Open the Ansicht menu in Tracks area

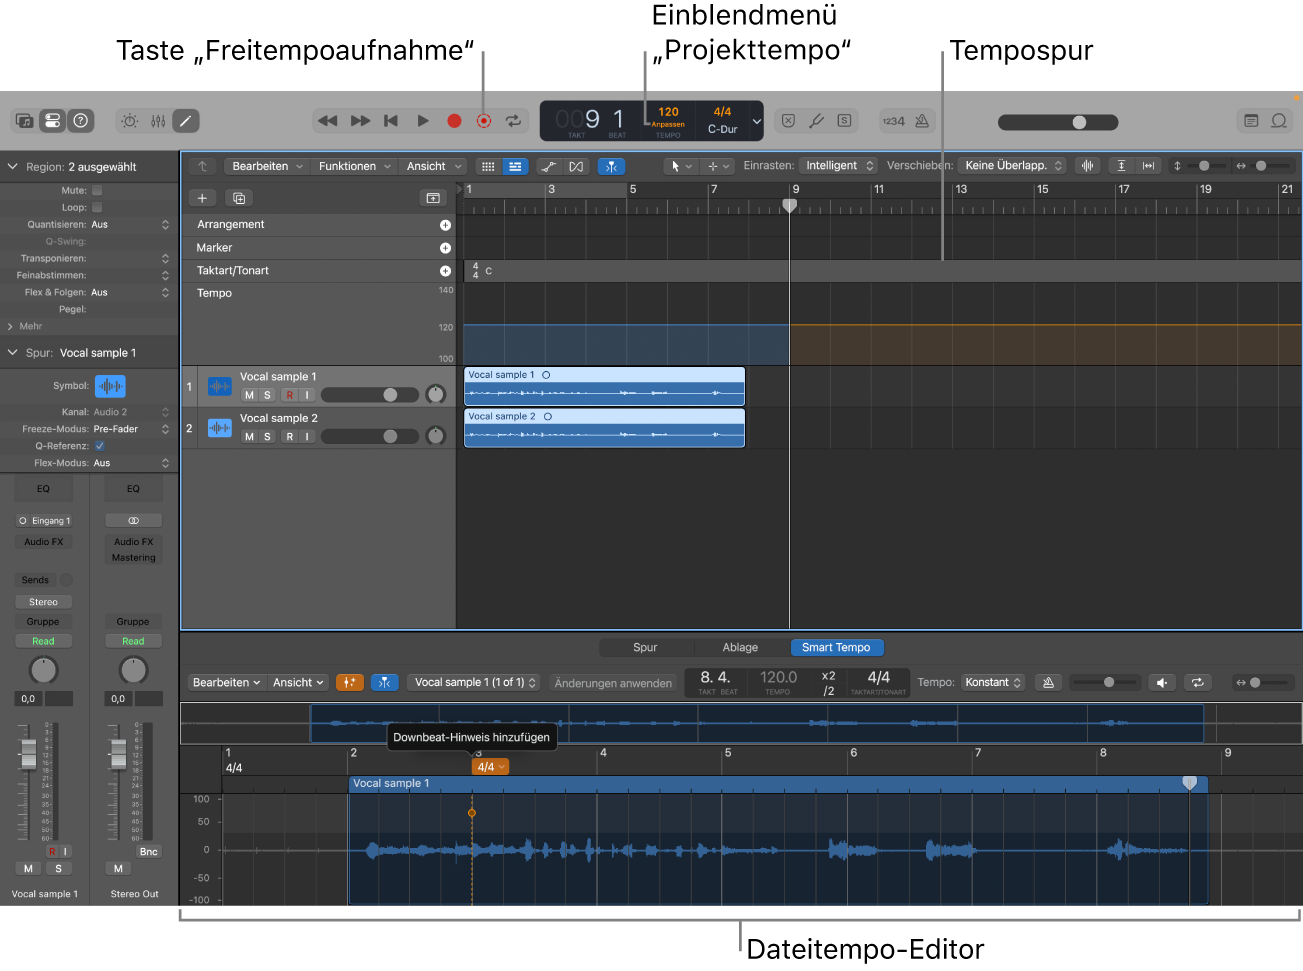click(433, 166)
